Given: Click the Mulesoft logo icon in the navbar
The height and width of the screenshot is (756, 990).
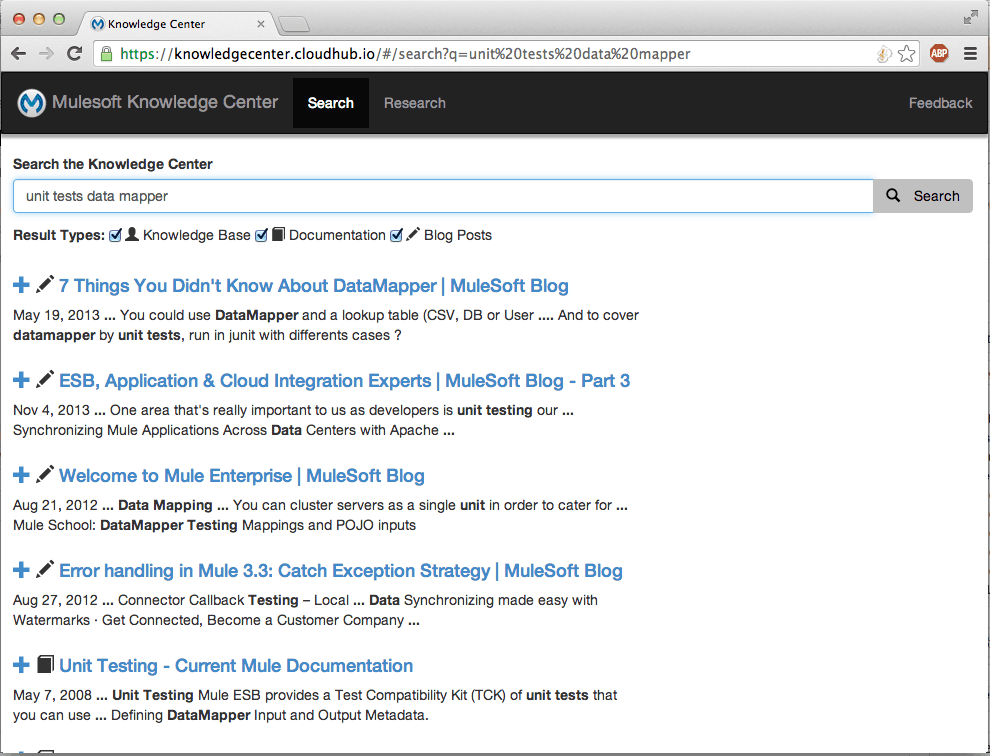Looking at the screenshot, I should click(32, 103).
